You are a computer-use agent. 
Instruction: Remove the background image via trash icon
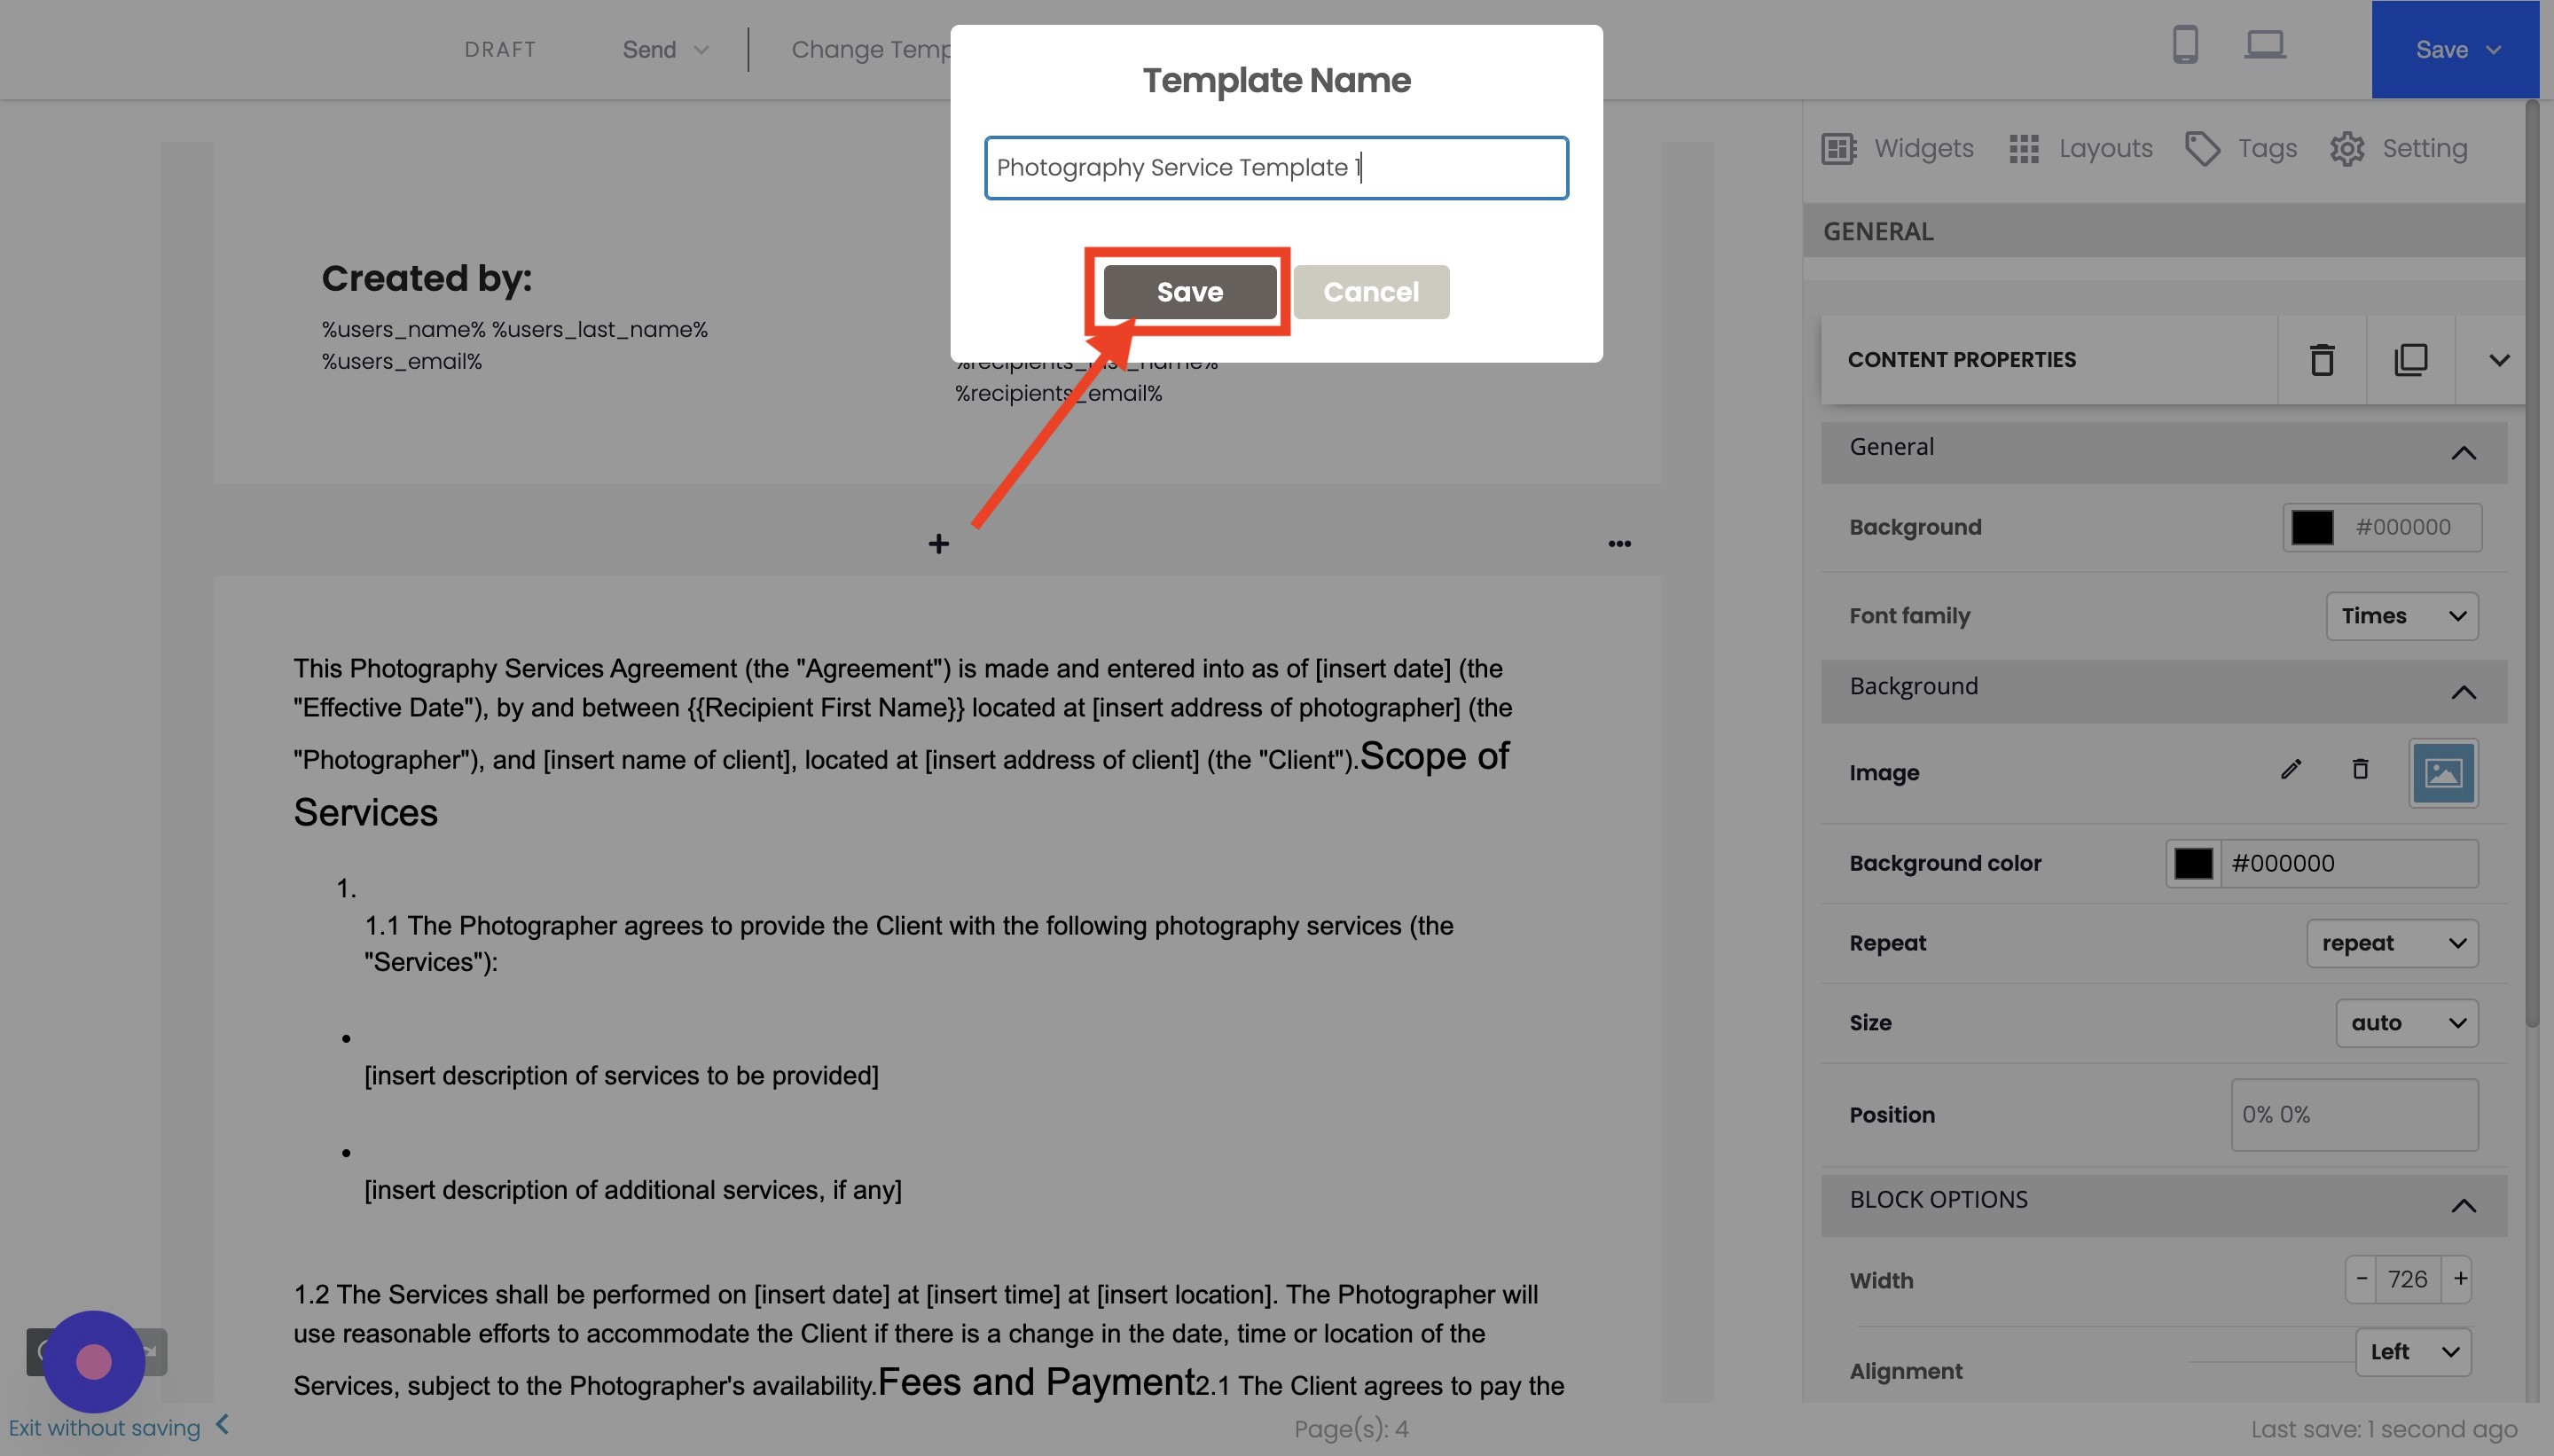[2361, 770]
